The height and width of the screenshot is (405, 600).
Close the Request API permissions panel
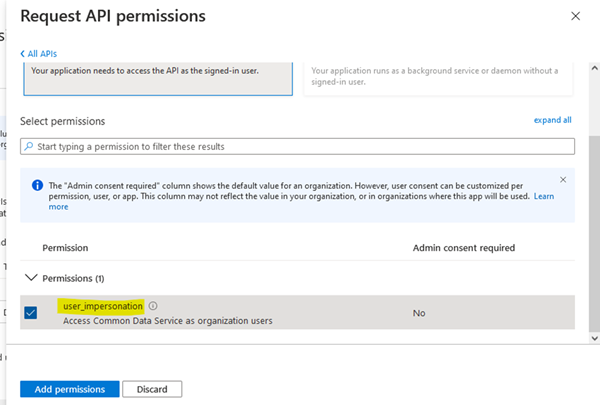(x=575, y=17)
